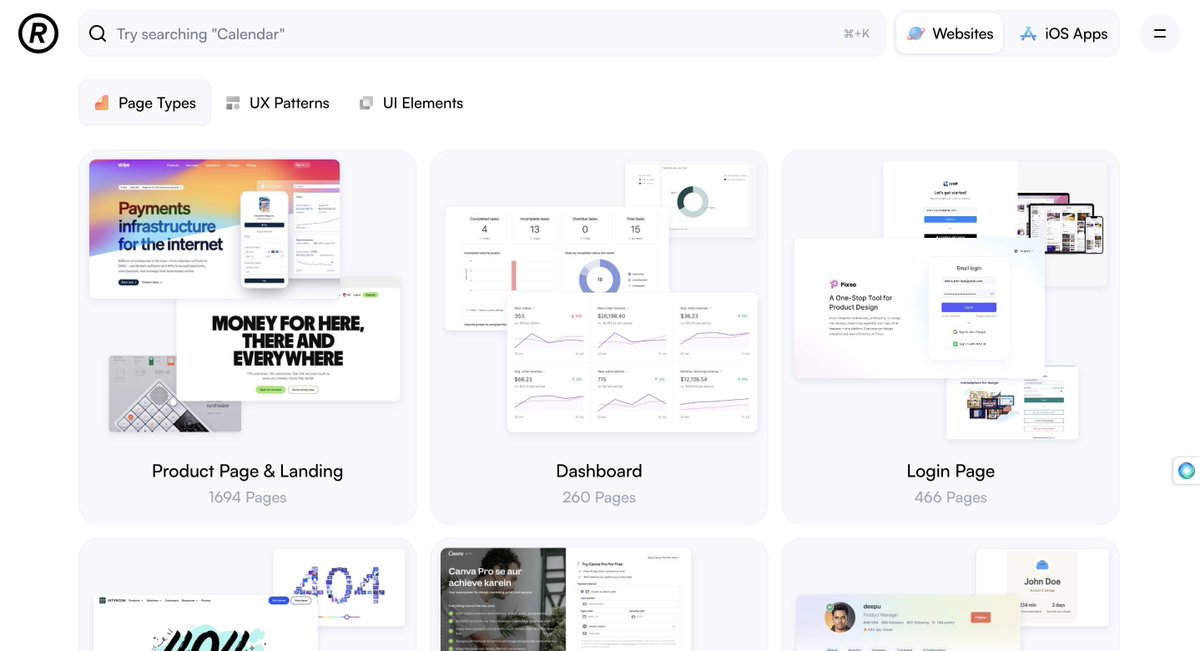Switch to the Websites tab

950,34
